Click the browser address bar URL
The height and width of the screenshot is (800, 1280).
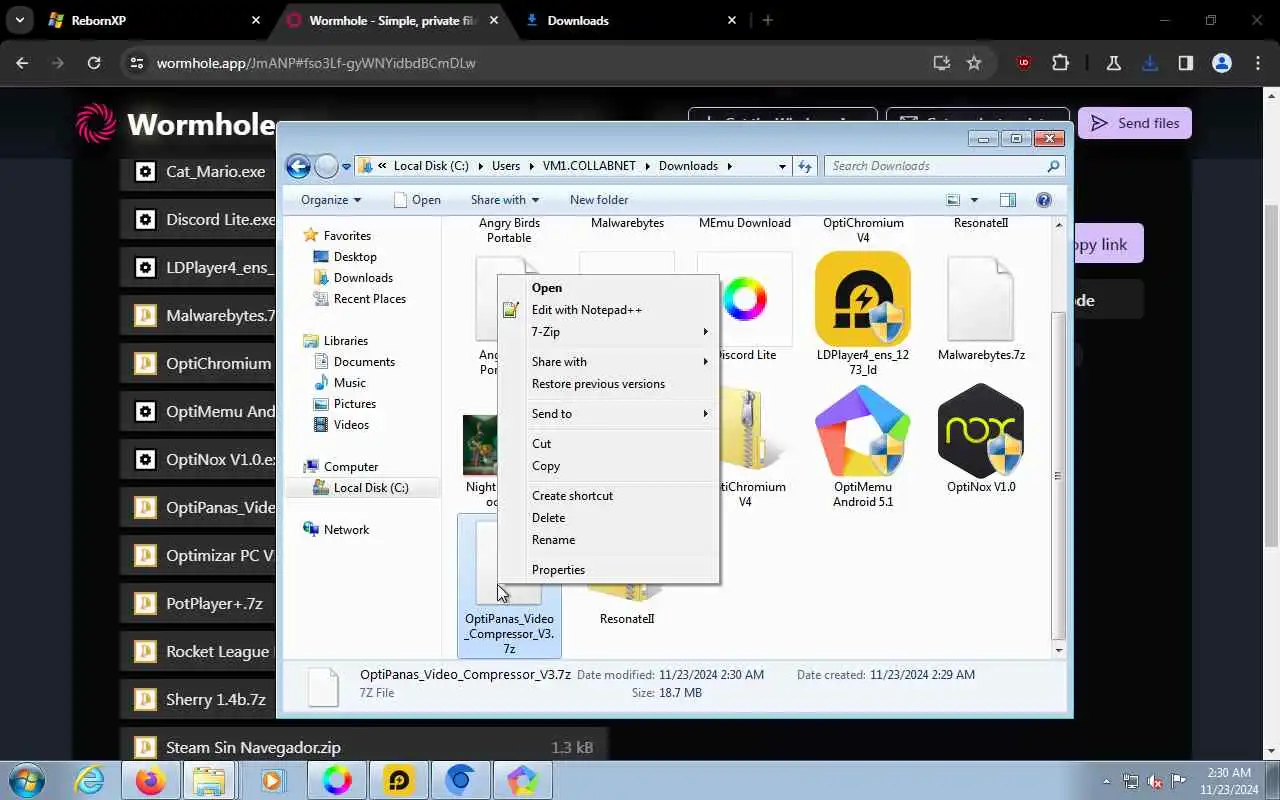pyautogui.click(x=316, y=63)
